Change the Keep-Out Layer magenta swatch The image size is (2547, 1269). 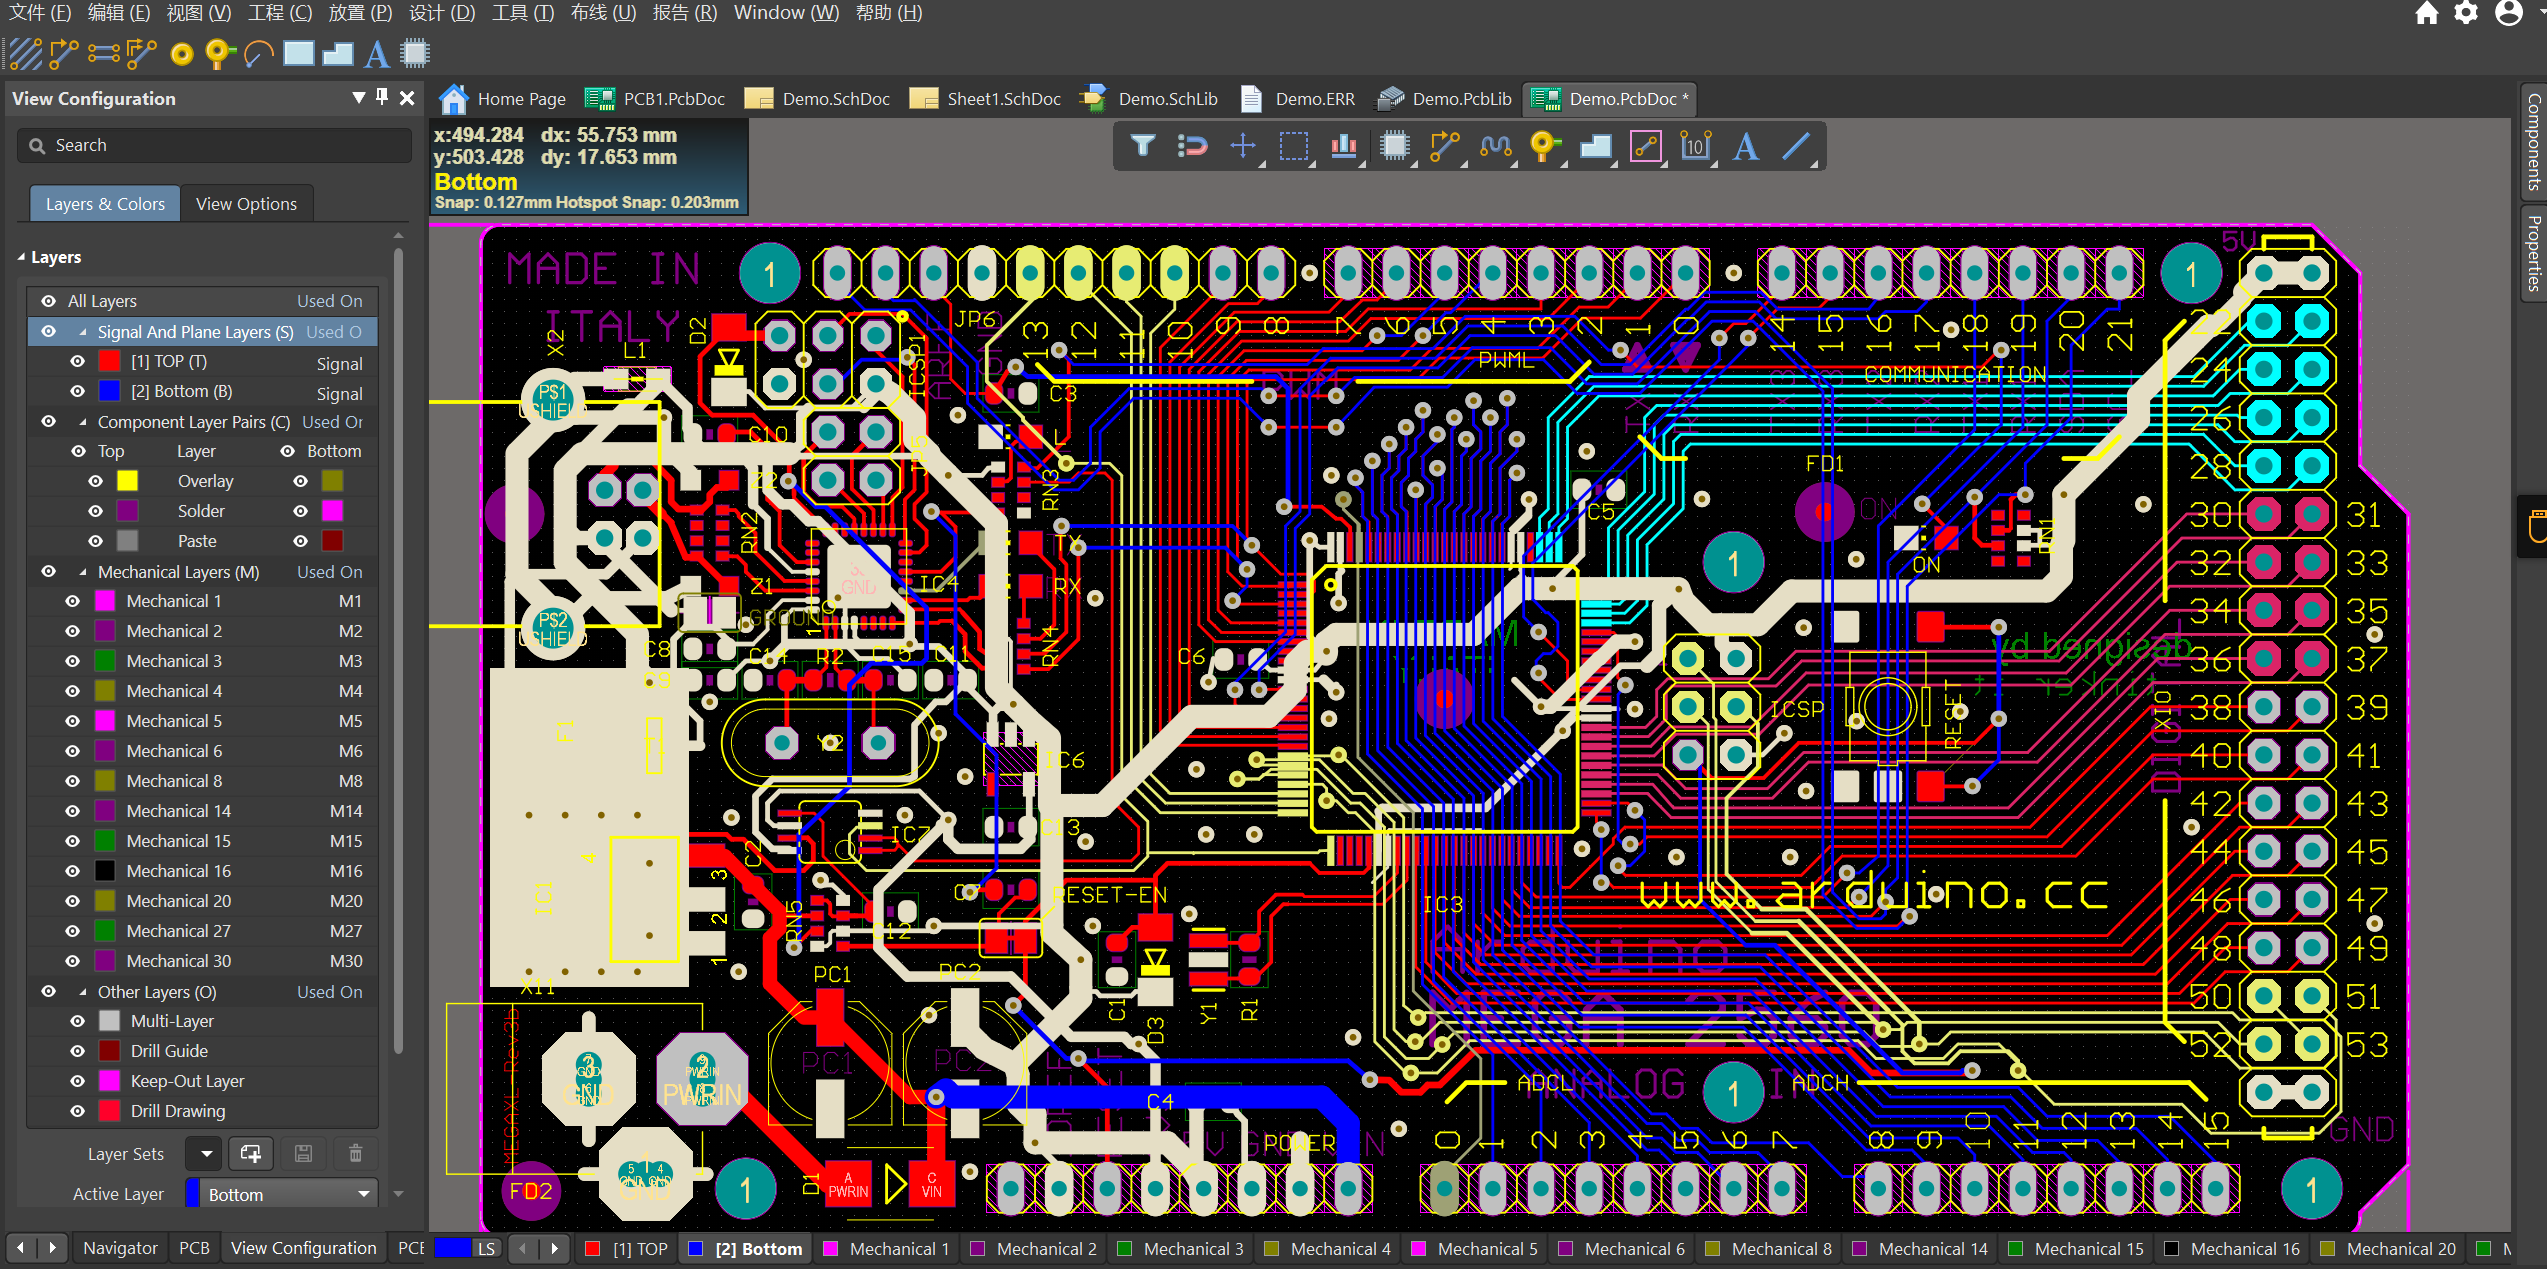[110, 1081]
